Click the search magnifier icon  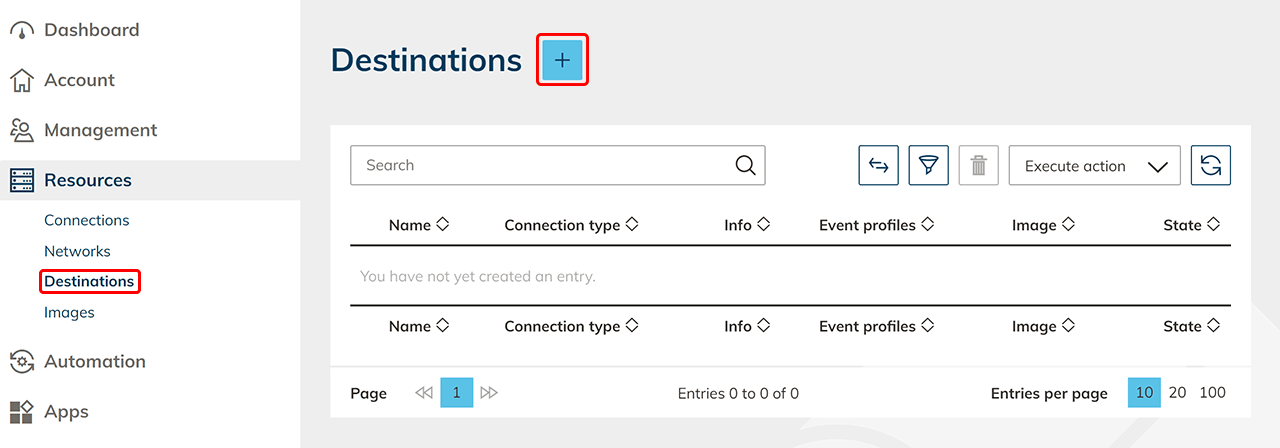click(745, 166)
